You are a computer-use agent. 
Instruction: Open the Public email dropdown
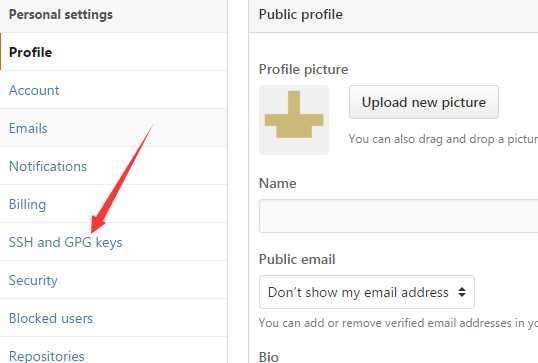[x=367, y=292]
